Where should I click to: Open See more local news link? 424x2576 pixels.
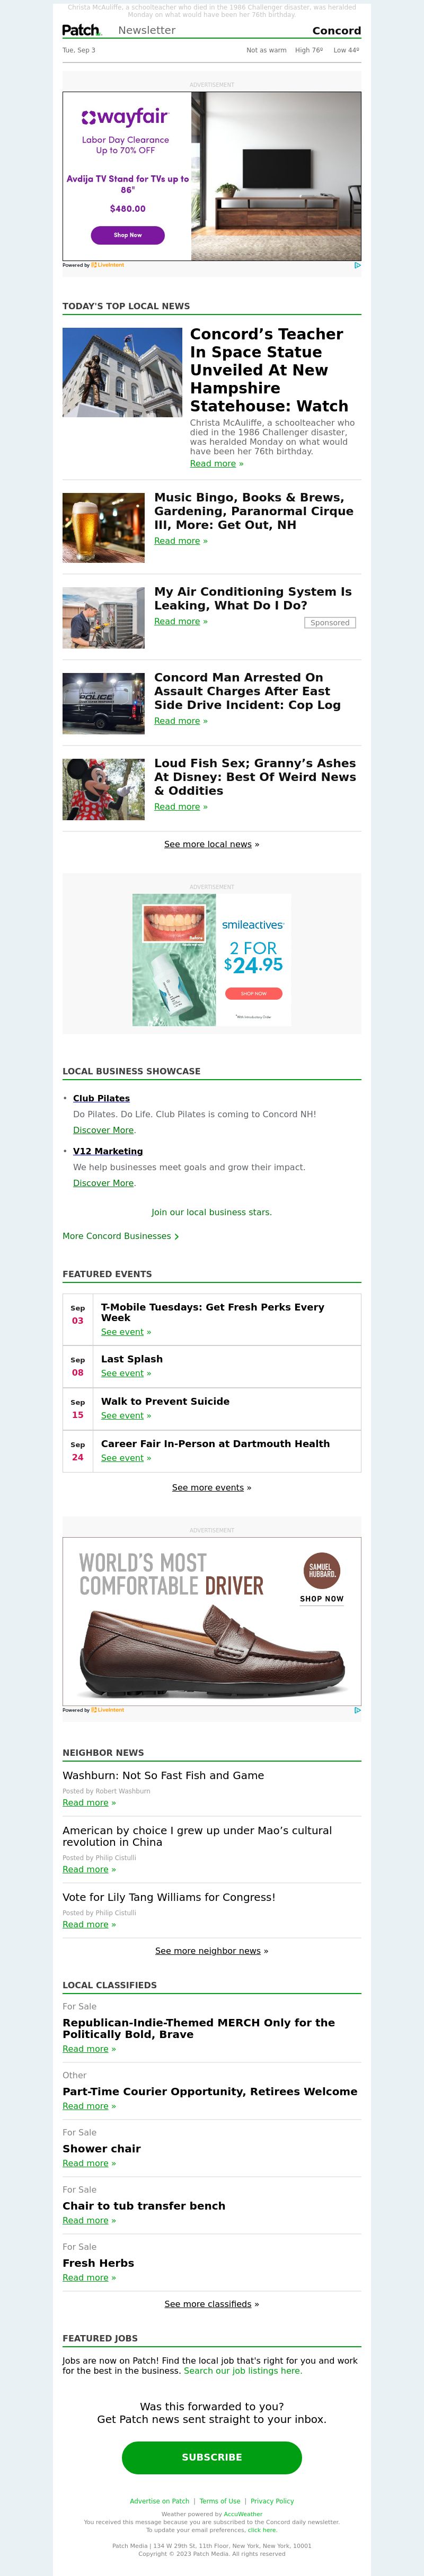point(212,844)
